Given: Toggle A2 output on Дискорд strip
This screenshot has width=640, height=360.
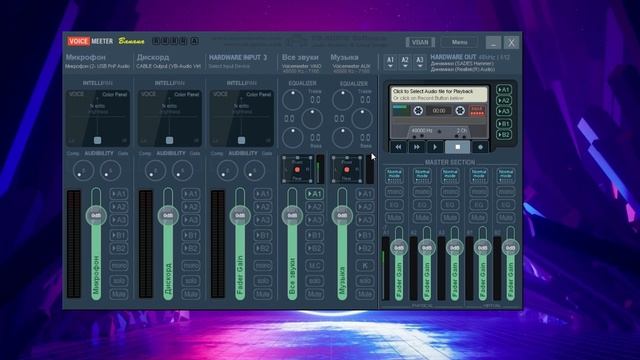Looking at the screenshot, I should (191, 207).
